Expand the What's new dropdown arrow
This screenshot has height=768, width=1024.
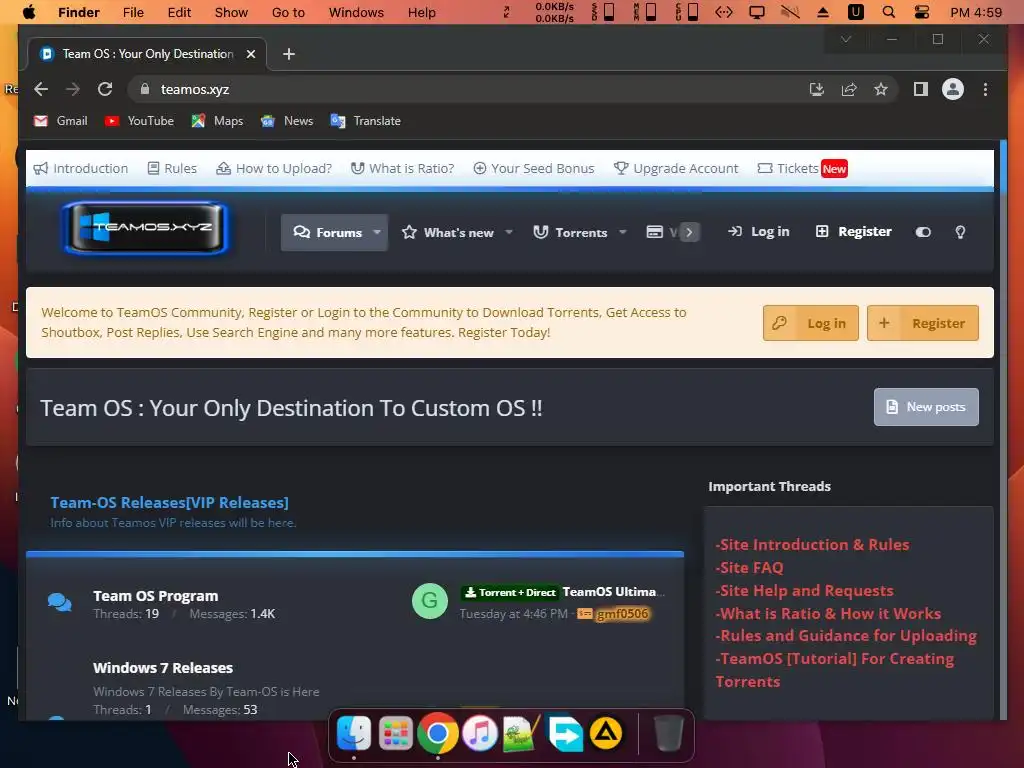click(509, 232)
